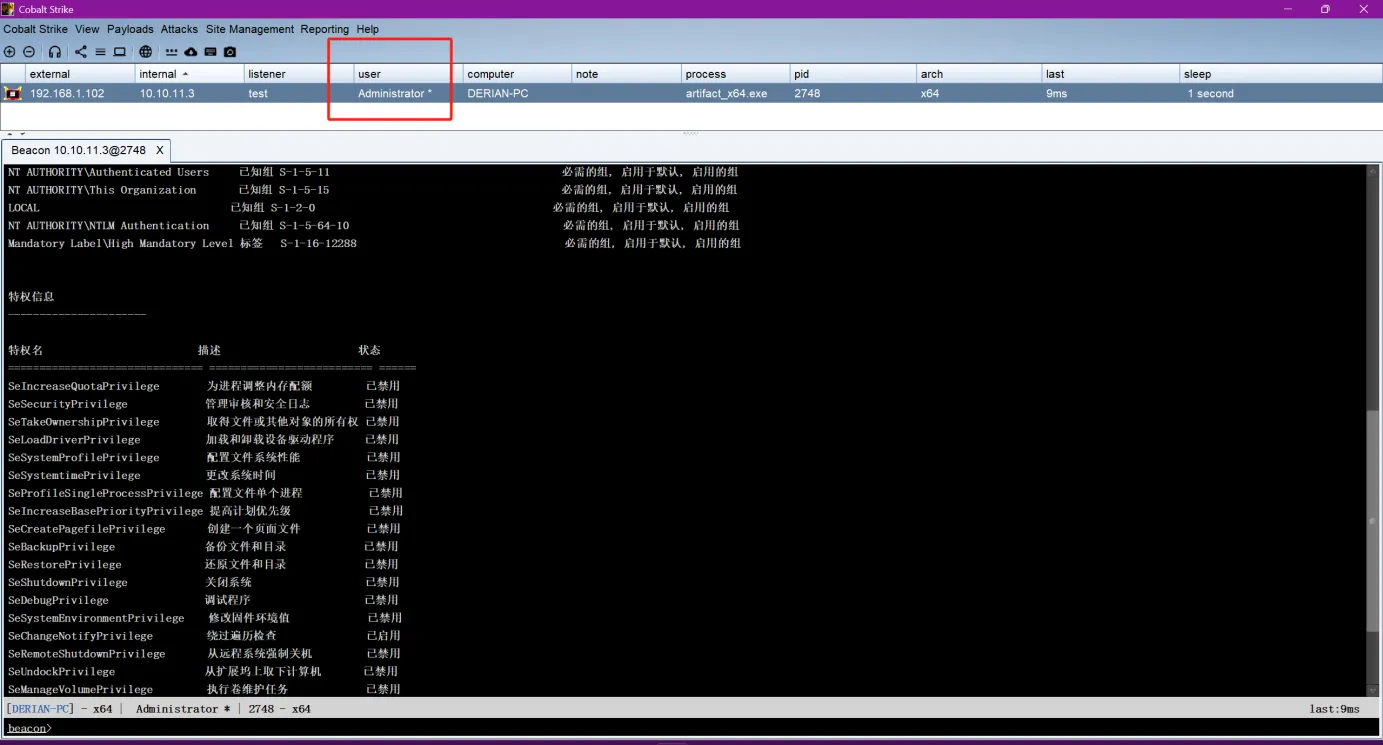Sort sessions by arch column header
This screenshot has width=1383, height=745.
(x=979, y=74)
